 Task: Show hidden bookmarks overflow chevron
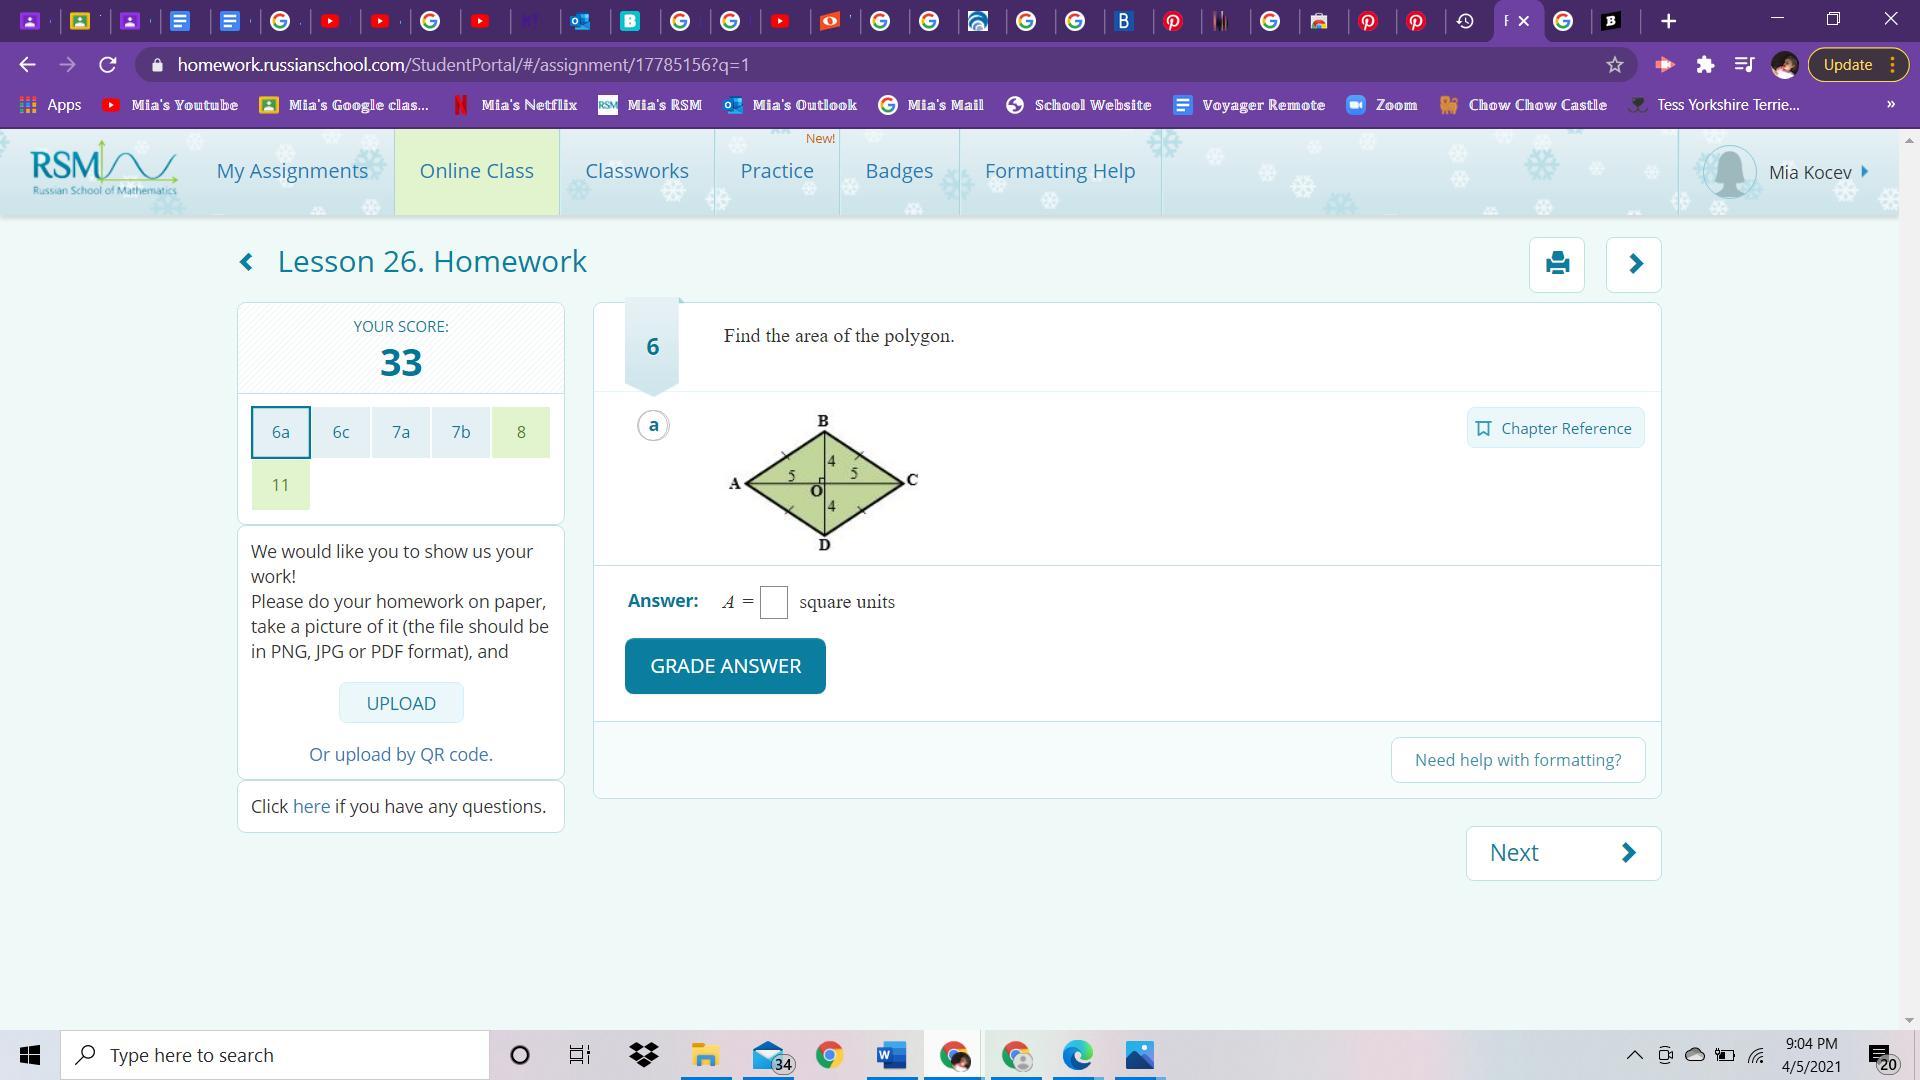(x=1890, y=105)
